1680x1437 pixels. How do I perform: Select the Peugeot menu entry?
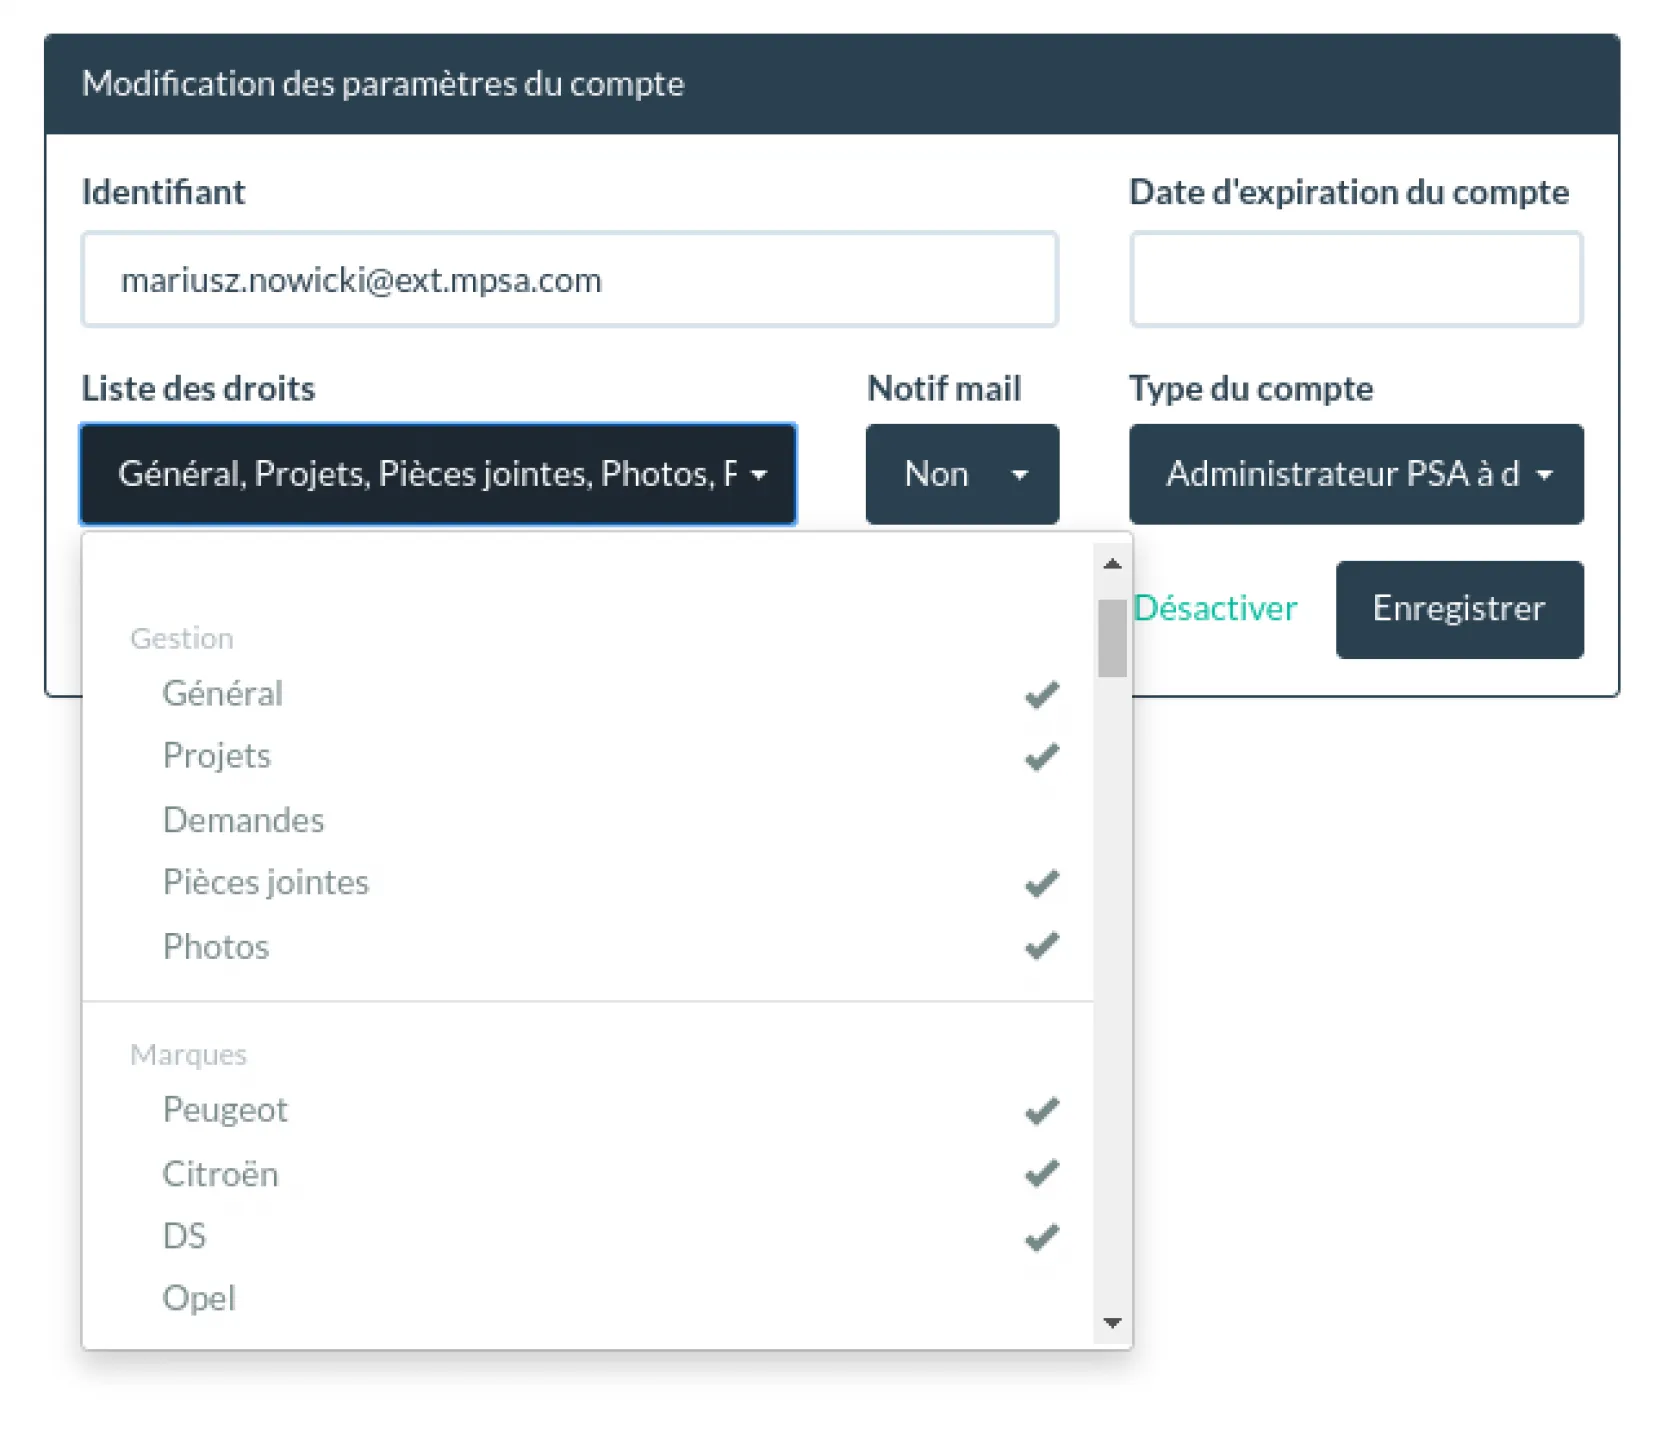point(225,1110)
